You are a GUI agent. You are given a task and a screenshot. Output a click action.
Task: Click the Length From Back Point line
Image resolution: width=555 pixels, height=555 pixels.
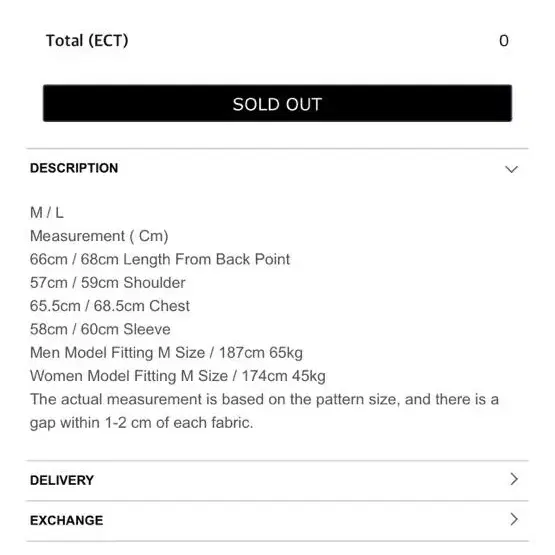coord(160,259)
